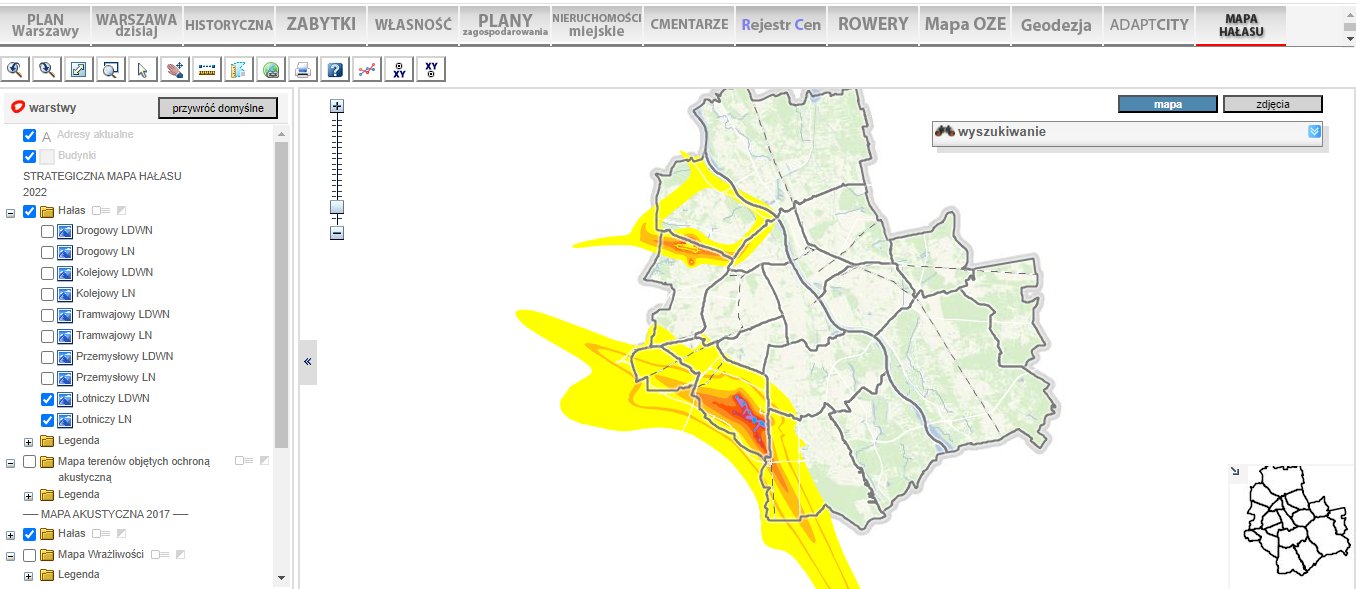Click the warstwy panel logo icon
This screenshot has width=1356, height=589.
[x=17, y=107]
